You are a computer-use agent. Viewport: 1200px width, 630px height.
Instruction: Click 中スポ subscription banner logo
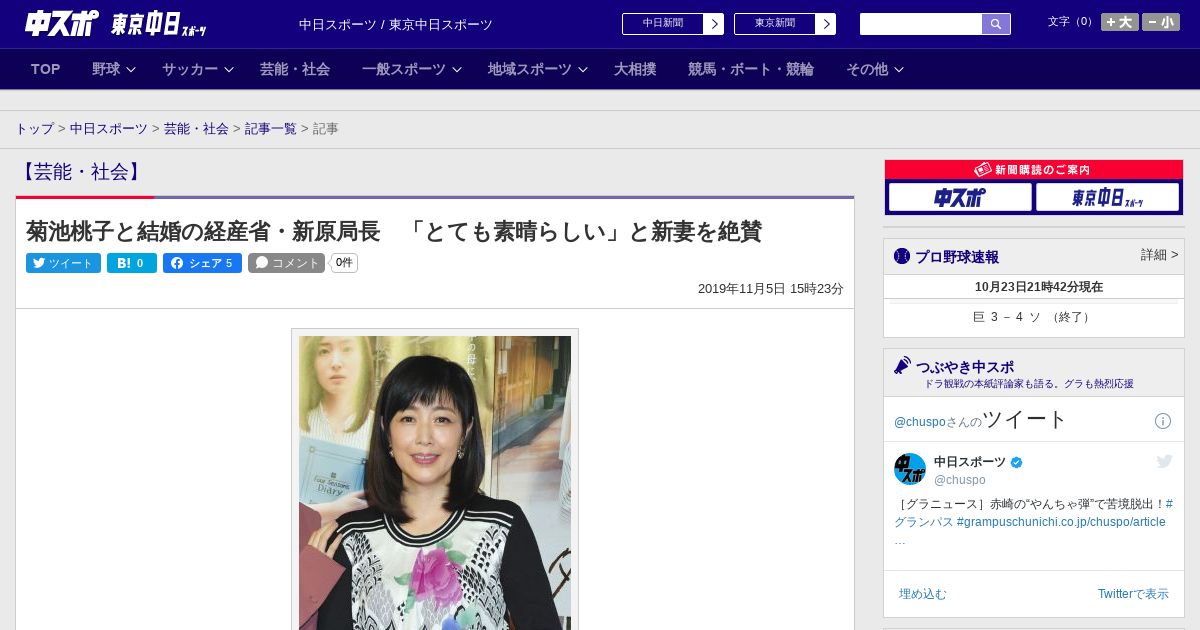(960, 197)
